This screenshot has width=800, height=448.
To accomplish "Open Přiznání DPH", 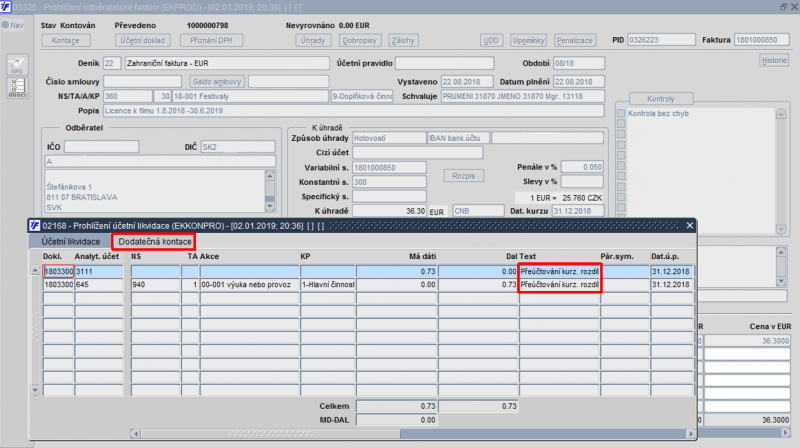I will click(x=211, y=40).
